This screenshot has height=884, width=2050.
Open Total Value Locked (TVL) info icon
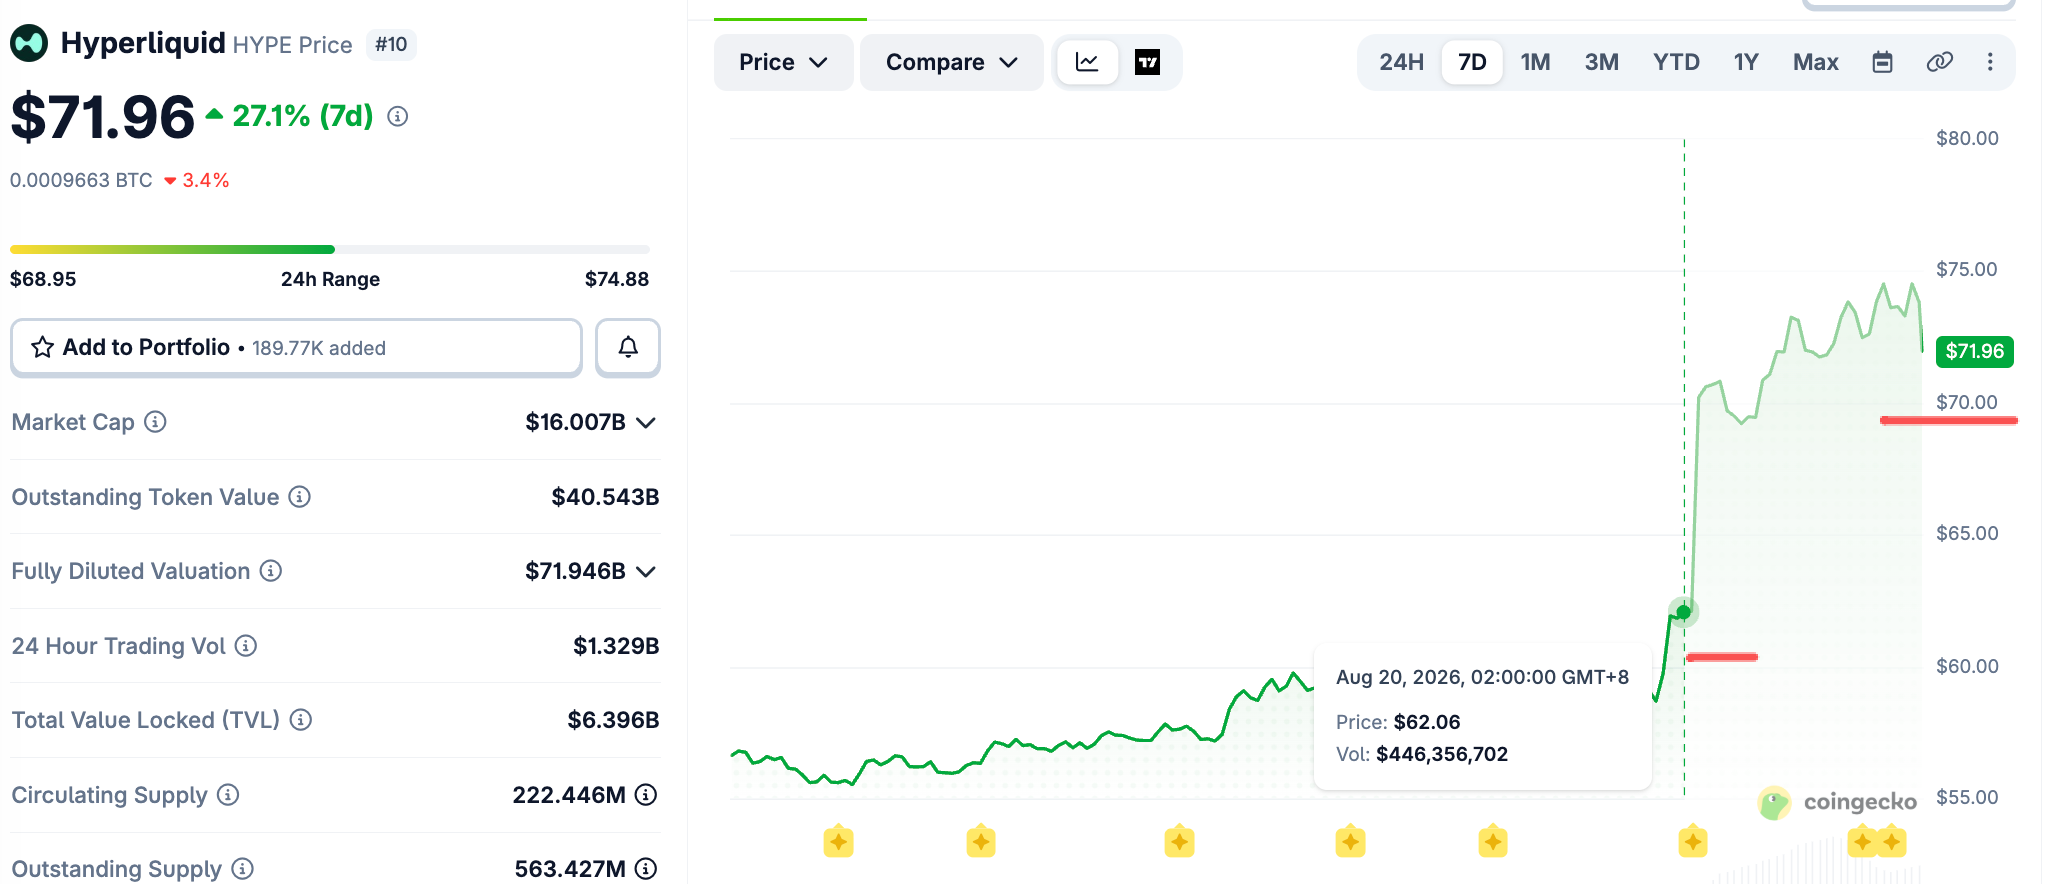(x=301, y=720)
